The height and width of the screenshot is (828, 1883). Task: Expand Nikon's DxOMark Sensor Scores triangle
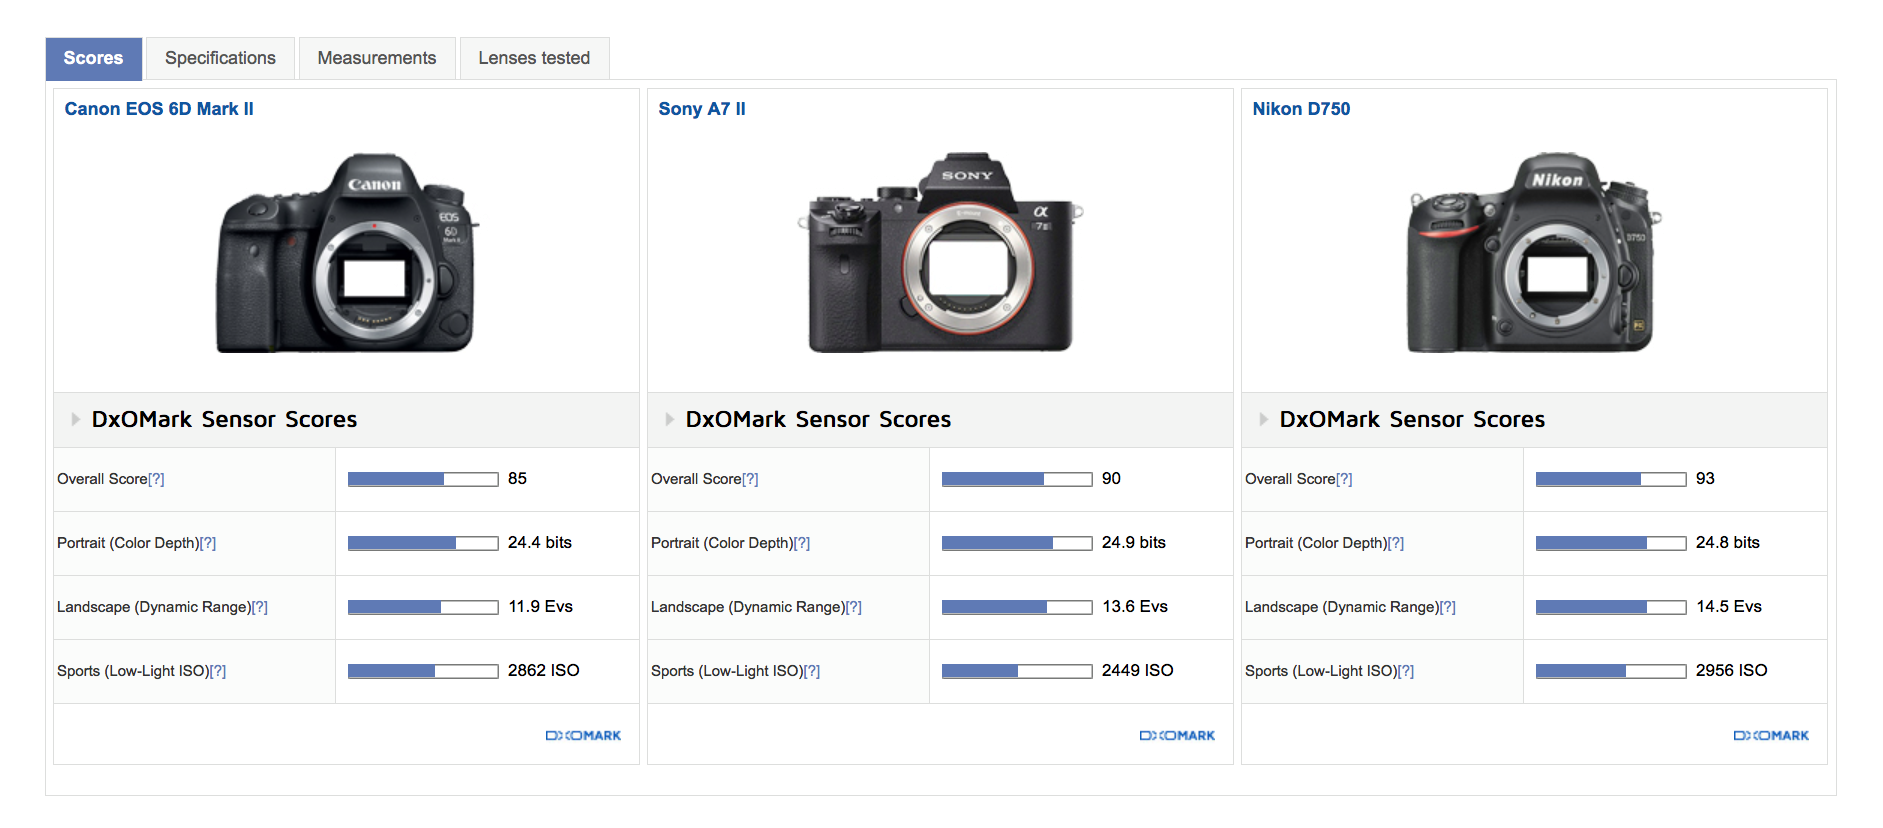(1263, 419)
